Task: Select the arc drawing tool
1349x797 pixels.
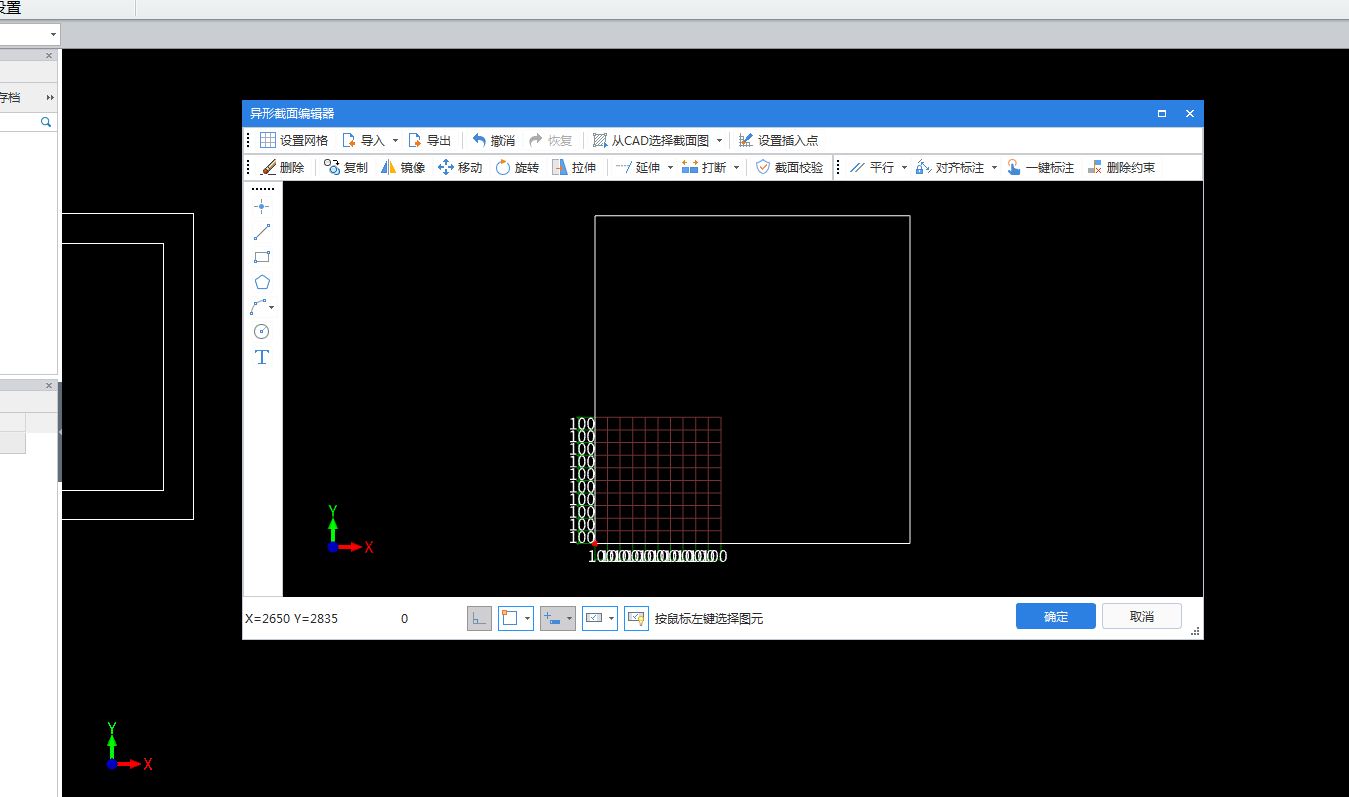Action: click(x=259, y=307)
